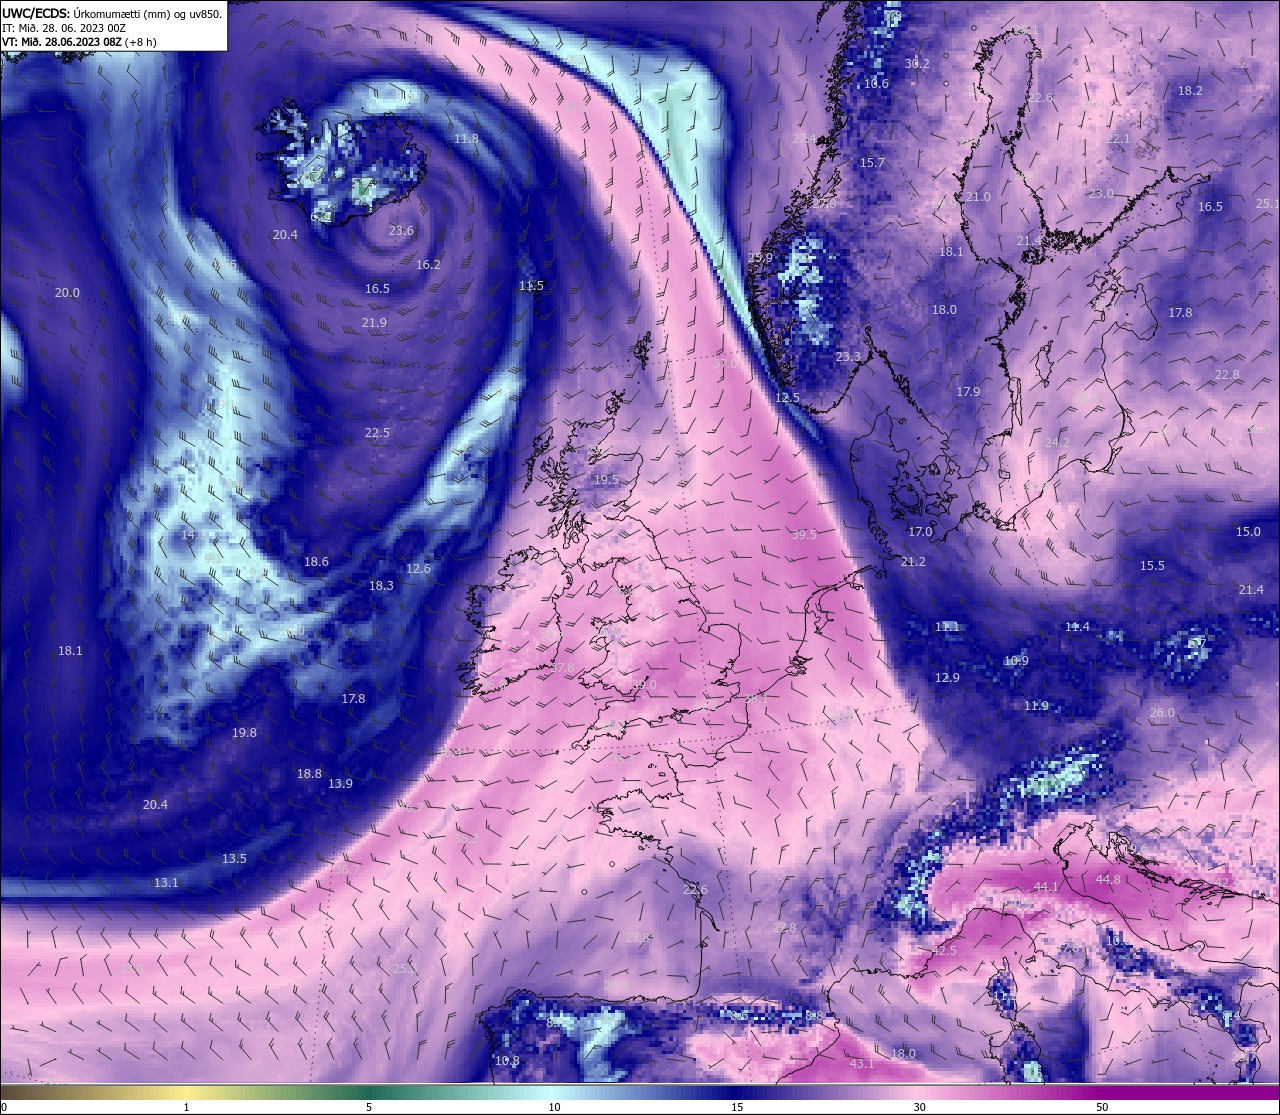Pick the yellow section of the color bar above label 1
The width and height of the screenshot is (1280, 1115).
186,1092
